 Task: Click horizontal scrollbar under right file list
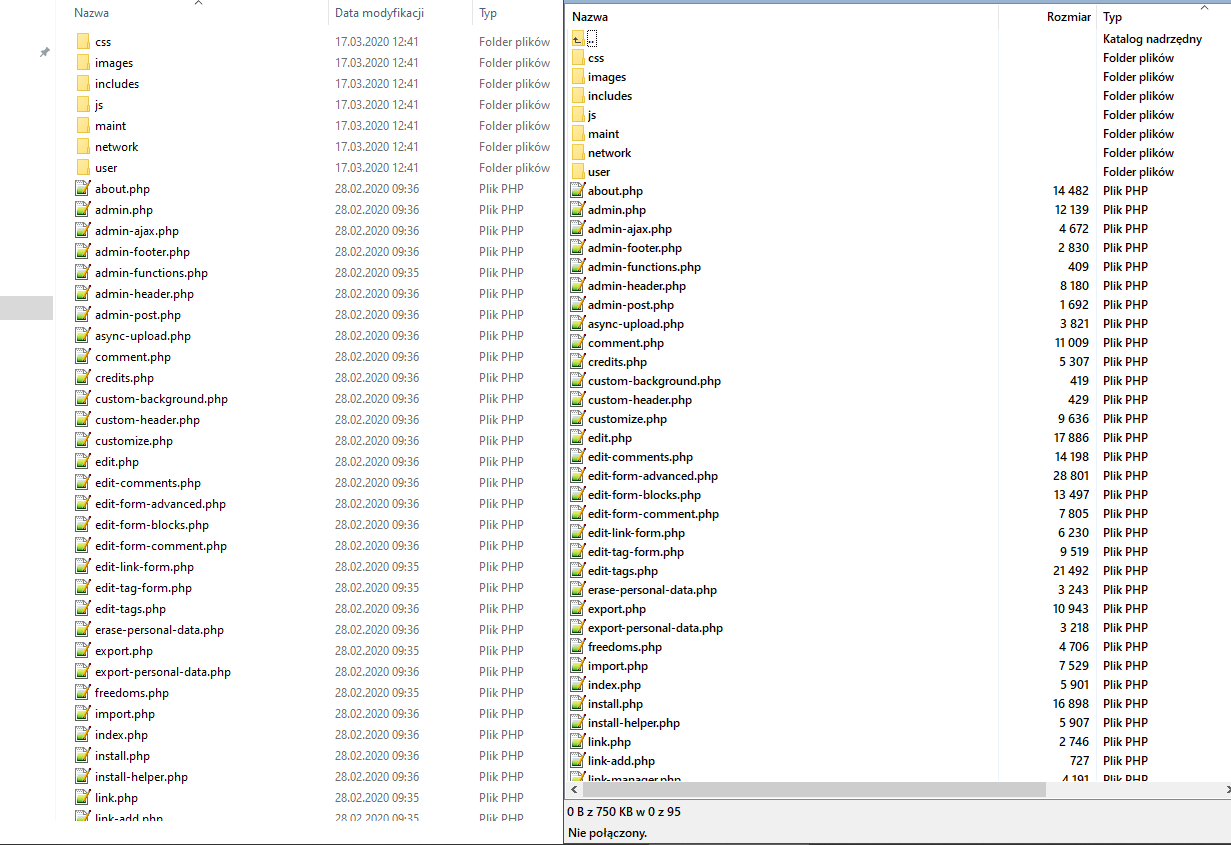(x=805, y=790)
